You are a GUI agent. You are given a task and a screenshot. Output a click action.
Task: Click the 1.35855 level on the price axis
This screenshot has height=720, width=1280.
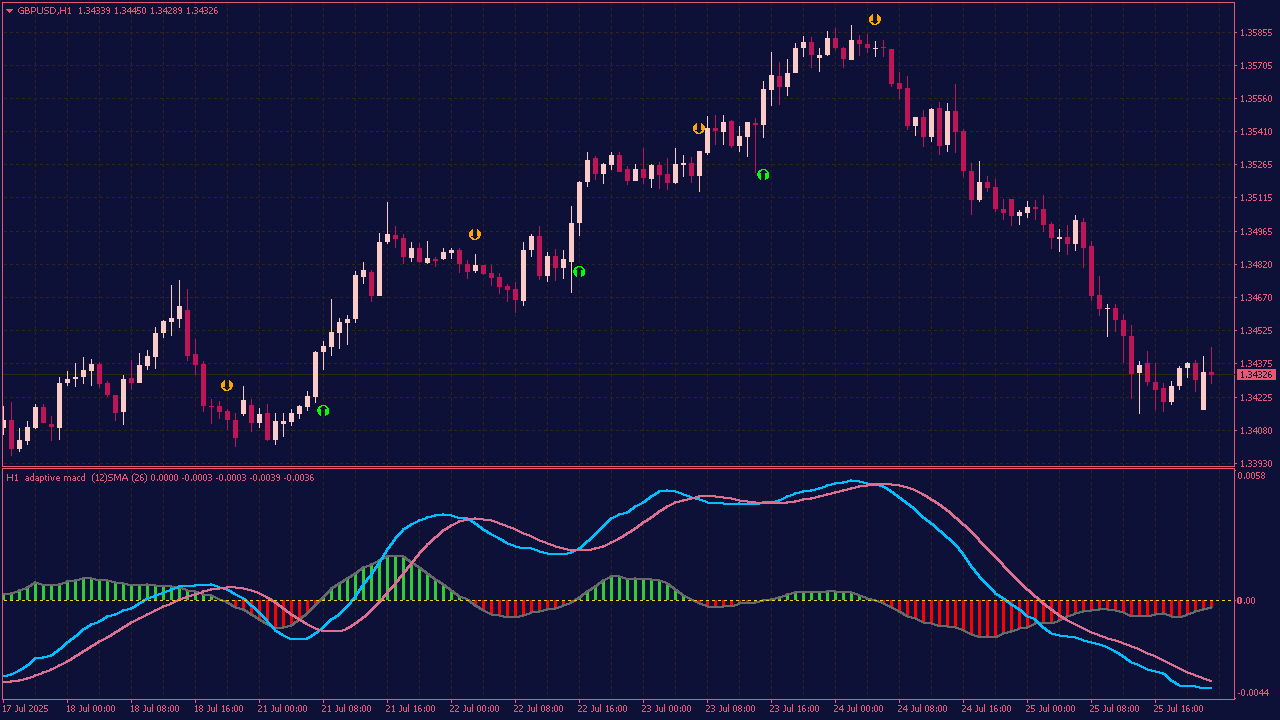click(1255, 33)
